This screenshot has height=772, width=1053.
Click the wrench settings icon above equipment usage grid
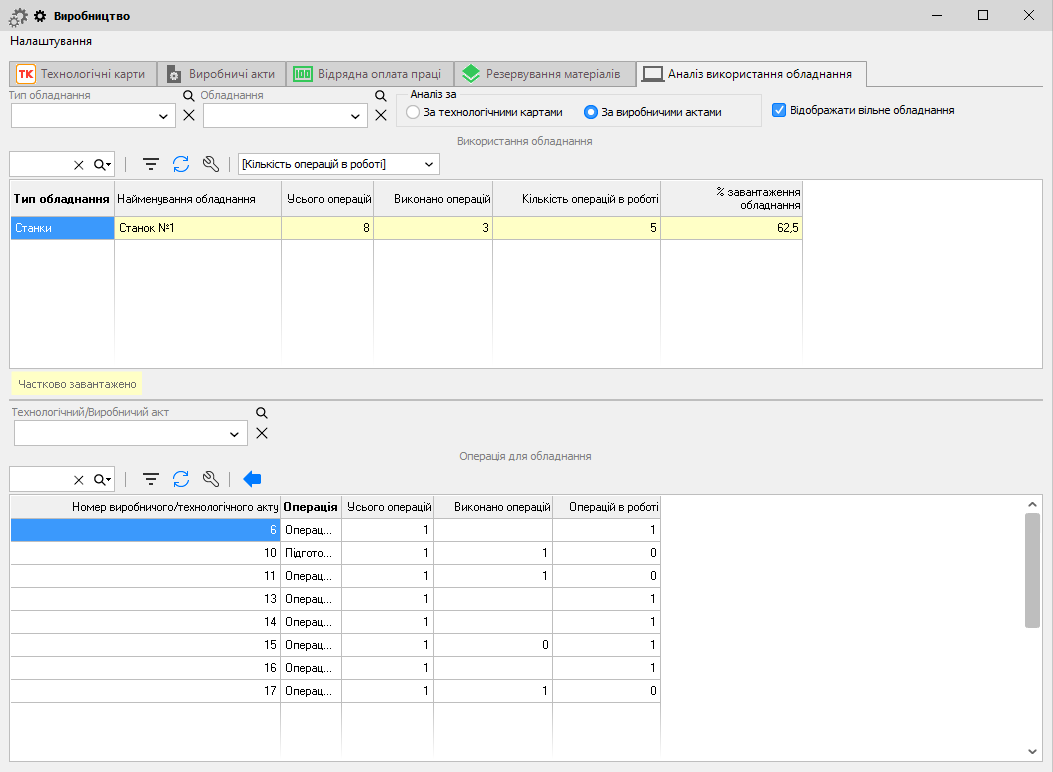click(210, 164)
